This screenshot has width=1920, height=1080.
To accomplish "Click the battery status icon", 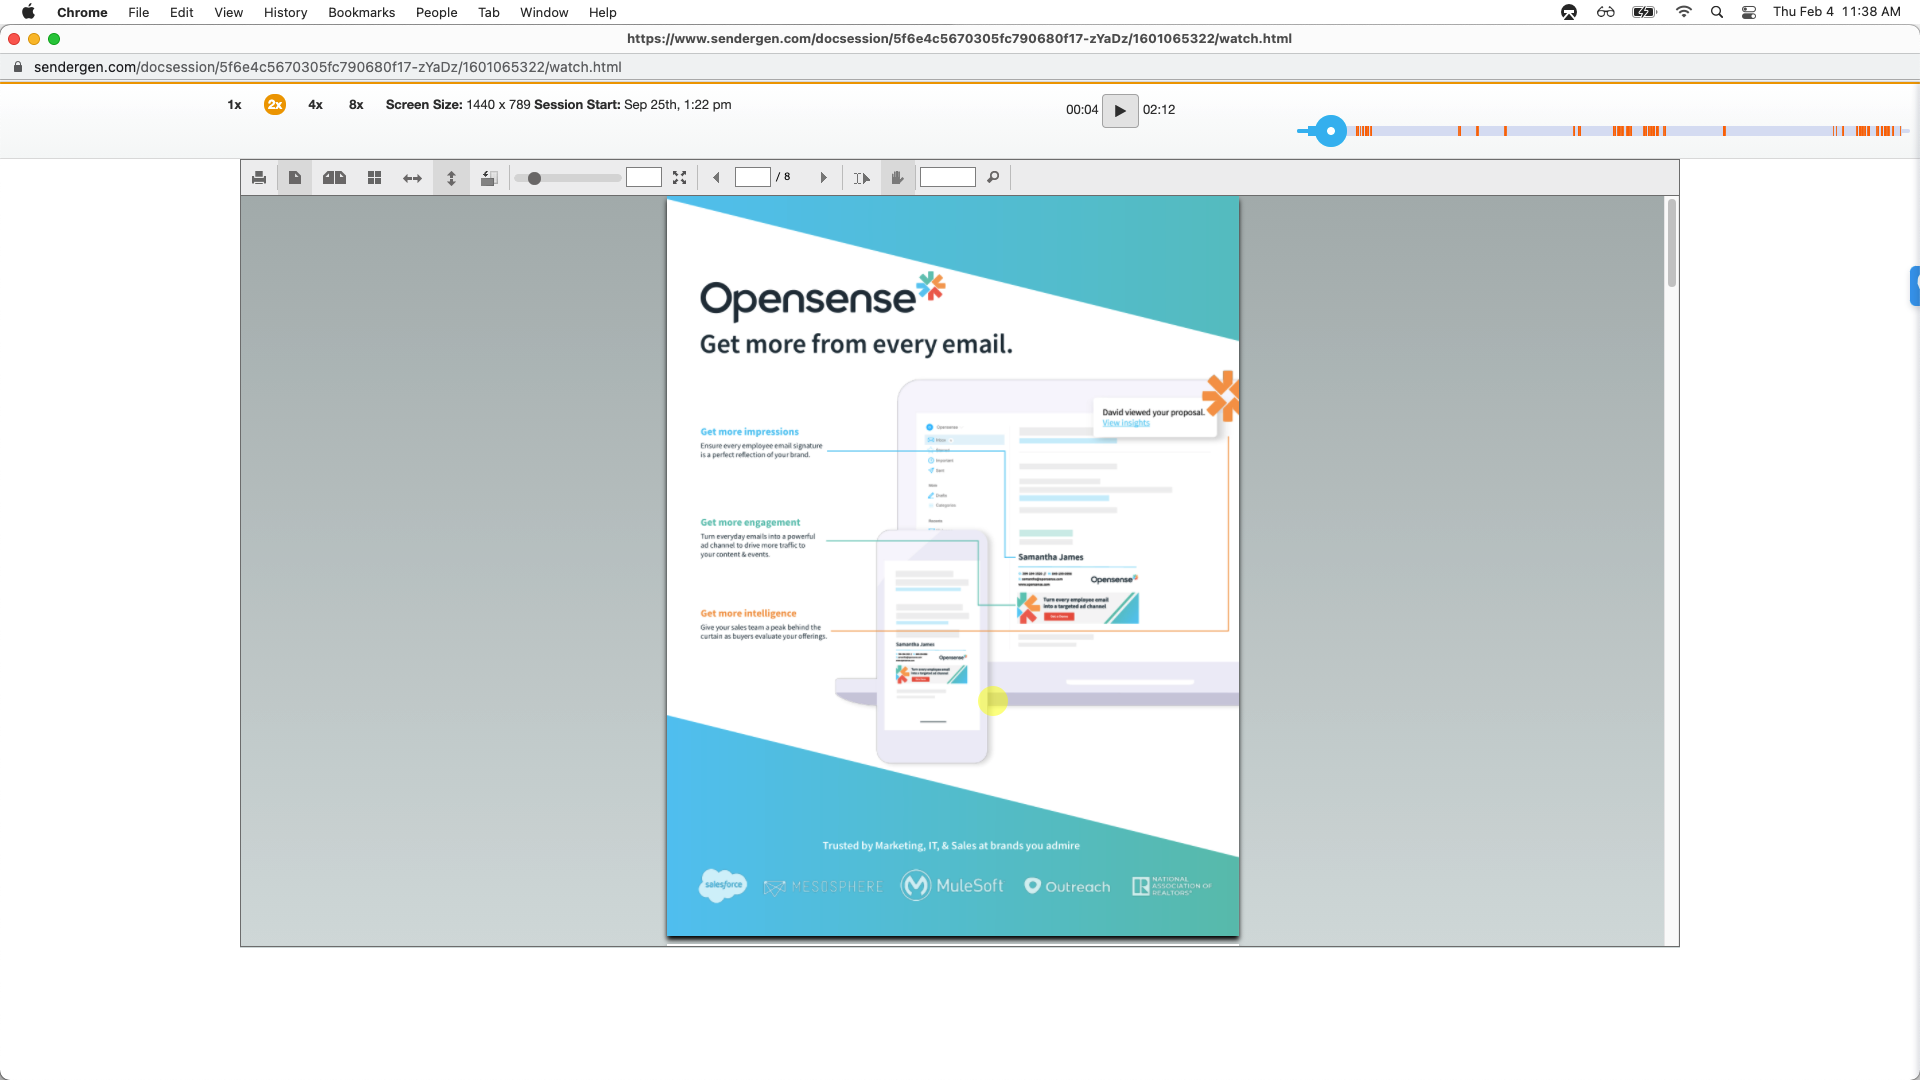I will [1645, 12].
